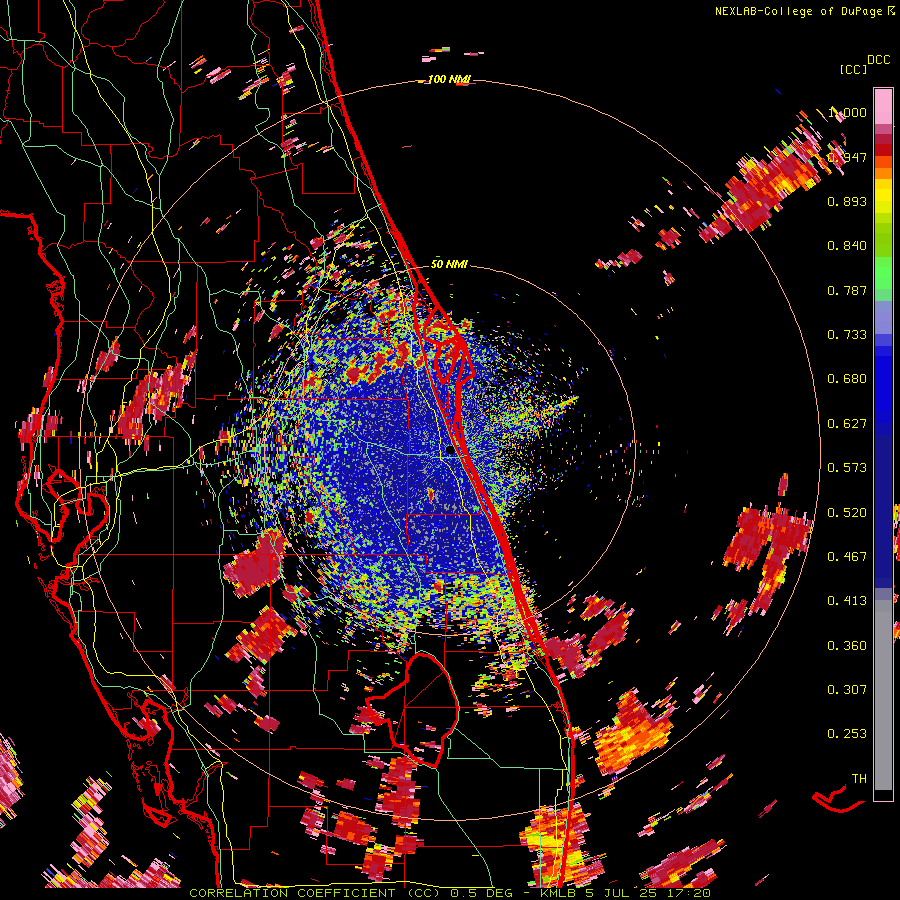Pick the light pink segment of the color bar

[x=883, y=106]
